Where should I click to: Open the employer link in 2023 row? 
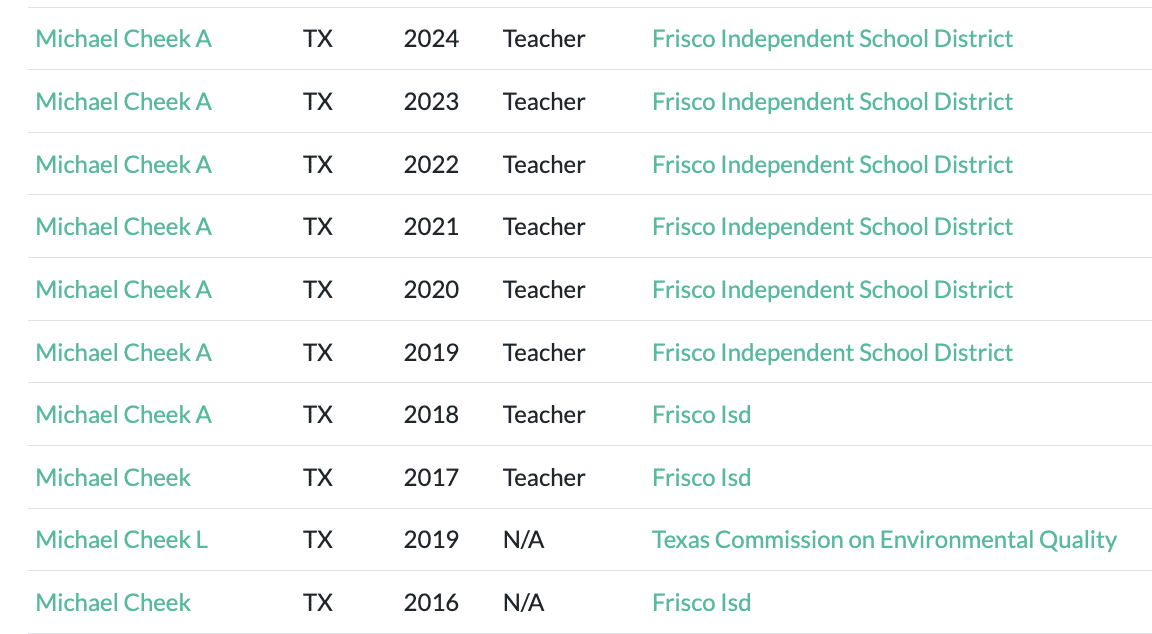832,102
